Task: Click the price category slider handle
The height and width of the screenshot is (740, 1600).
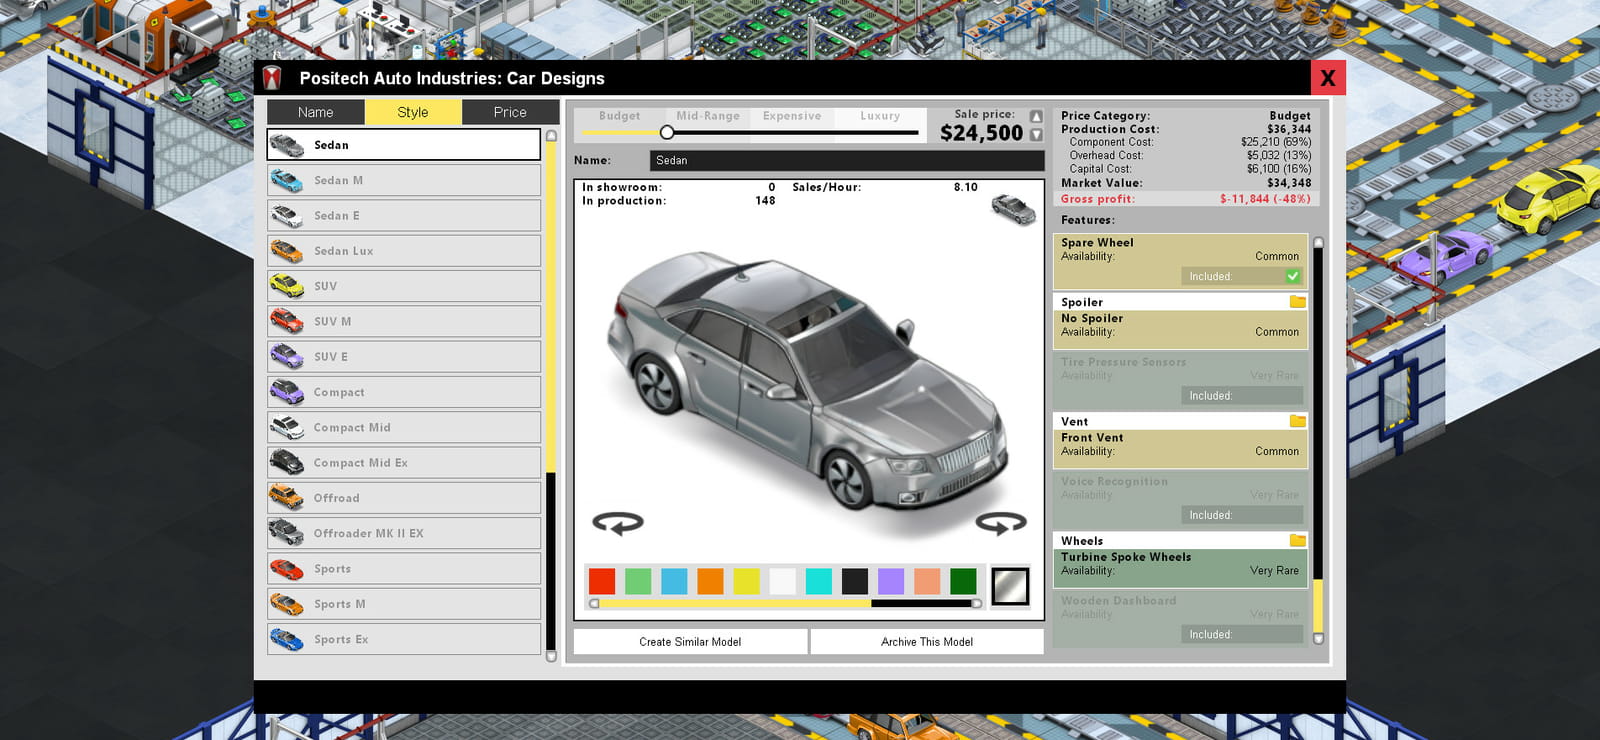Action: (x=667, y=132)
